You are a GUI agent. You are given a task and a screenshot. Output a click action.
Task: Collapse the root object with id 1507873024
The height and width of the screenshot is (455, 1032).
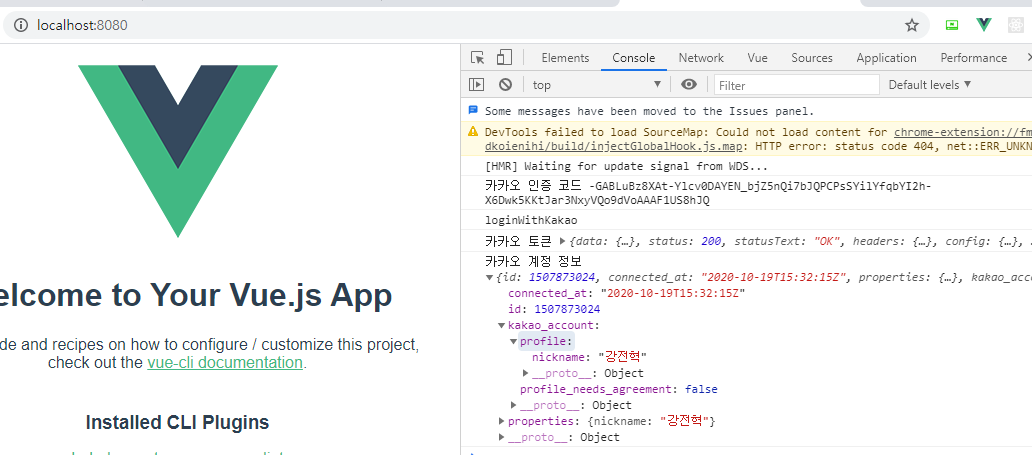489,278
